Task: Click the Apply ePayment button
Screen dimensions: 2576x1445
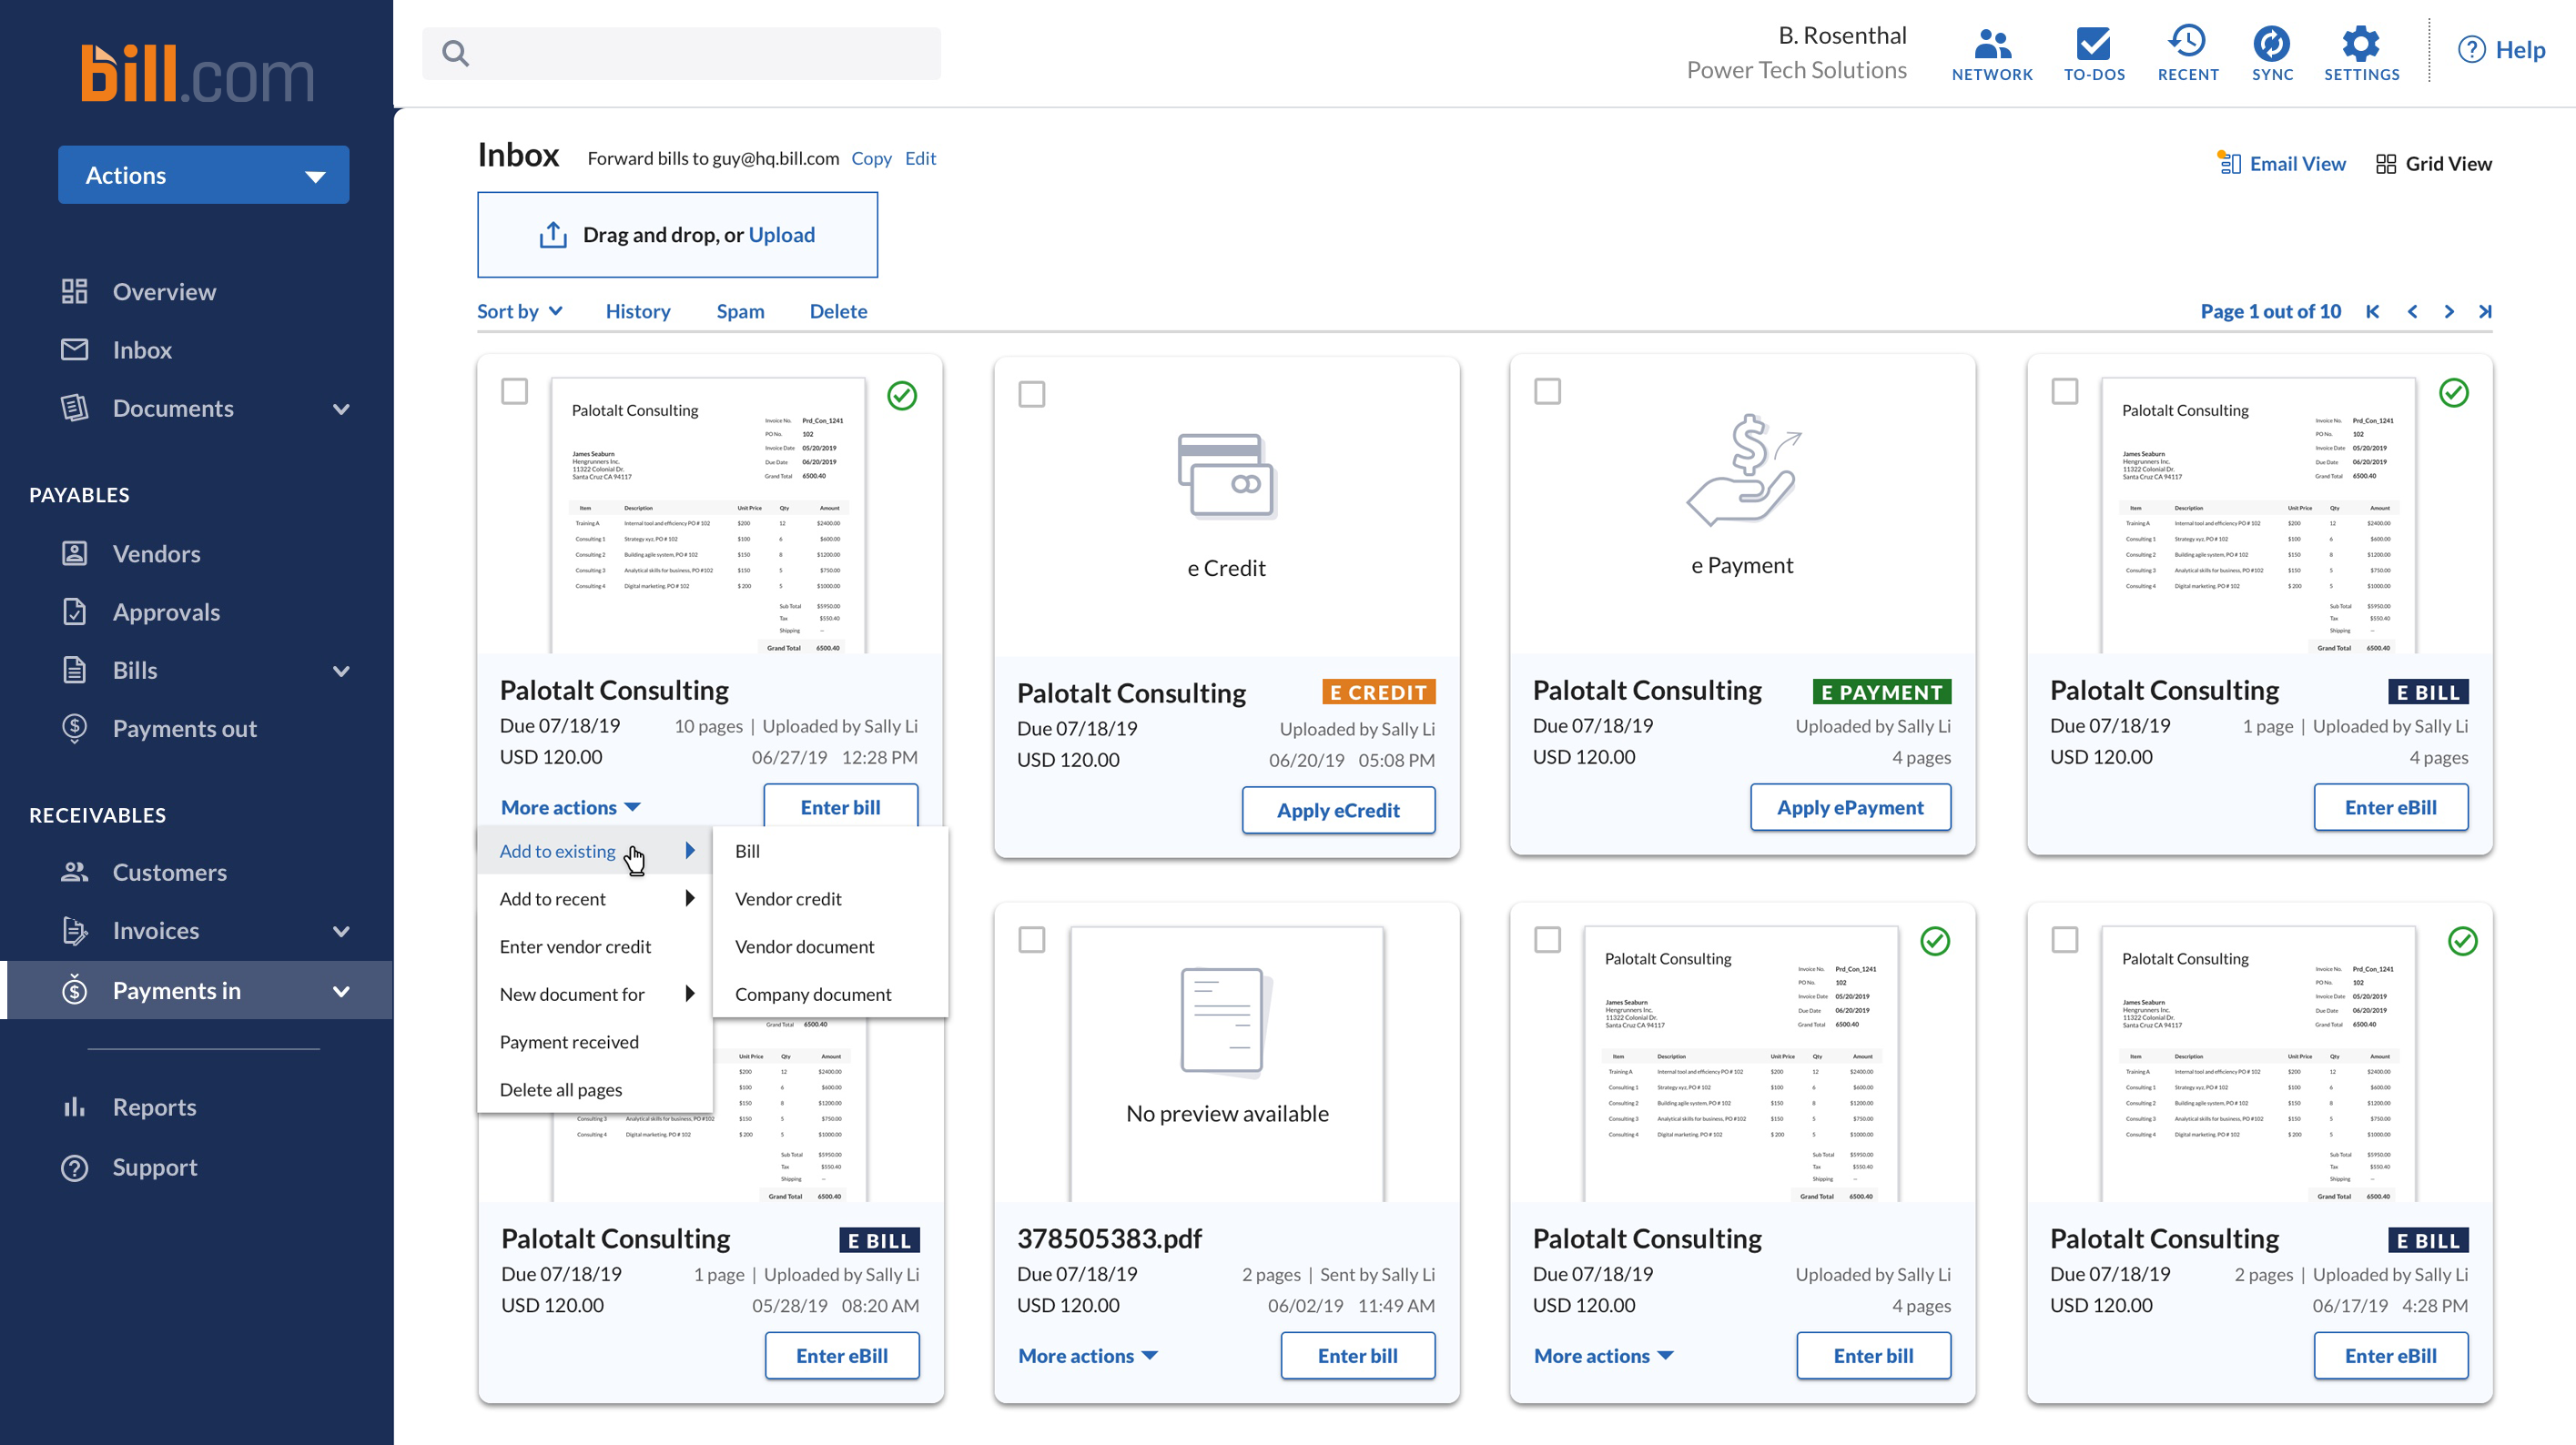Action: (1850, 807)
